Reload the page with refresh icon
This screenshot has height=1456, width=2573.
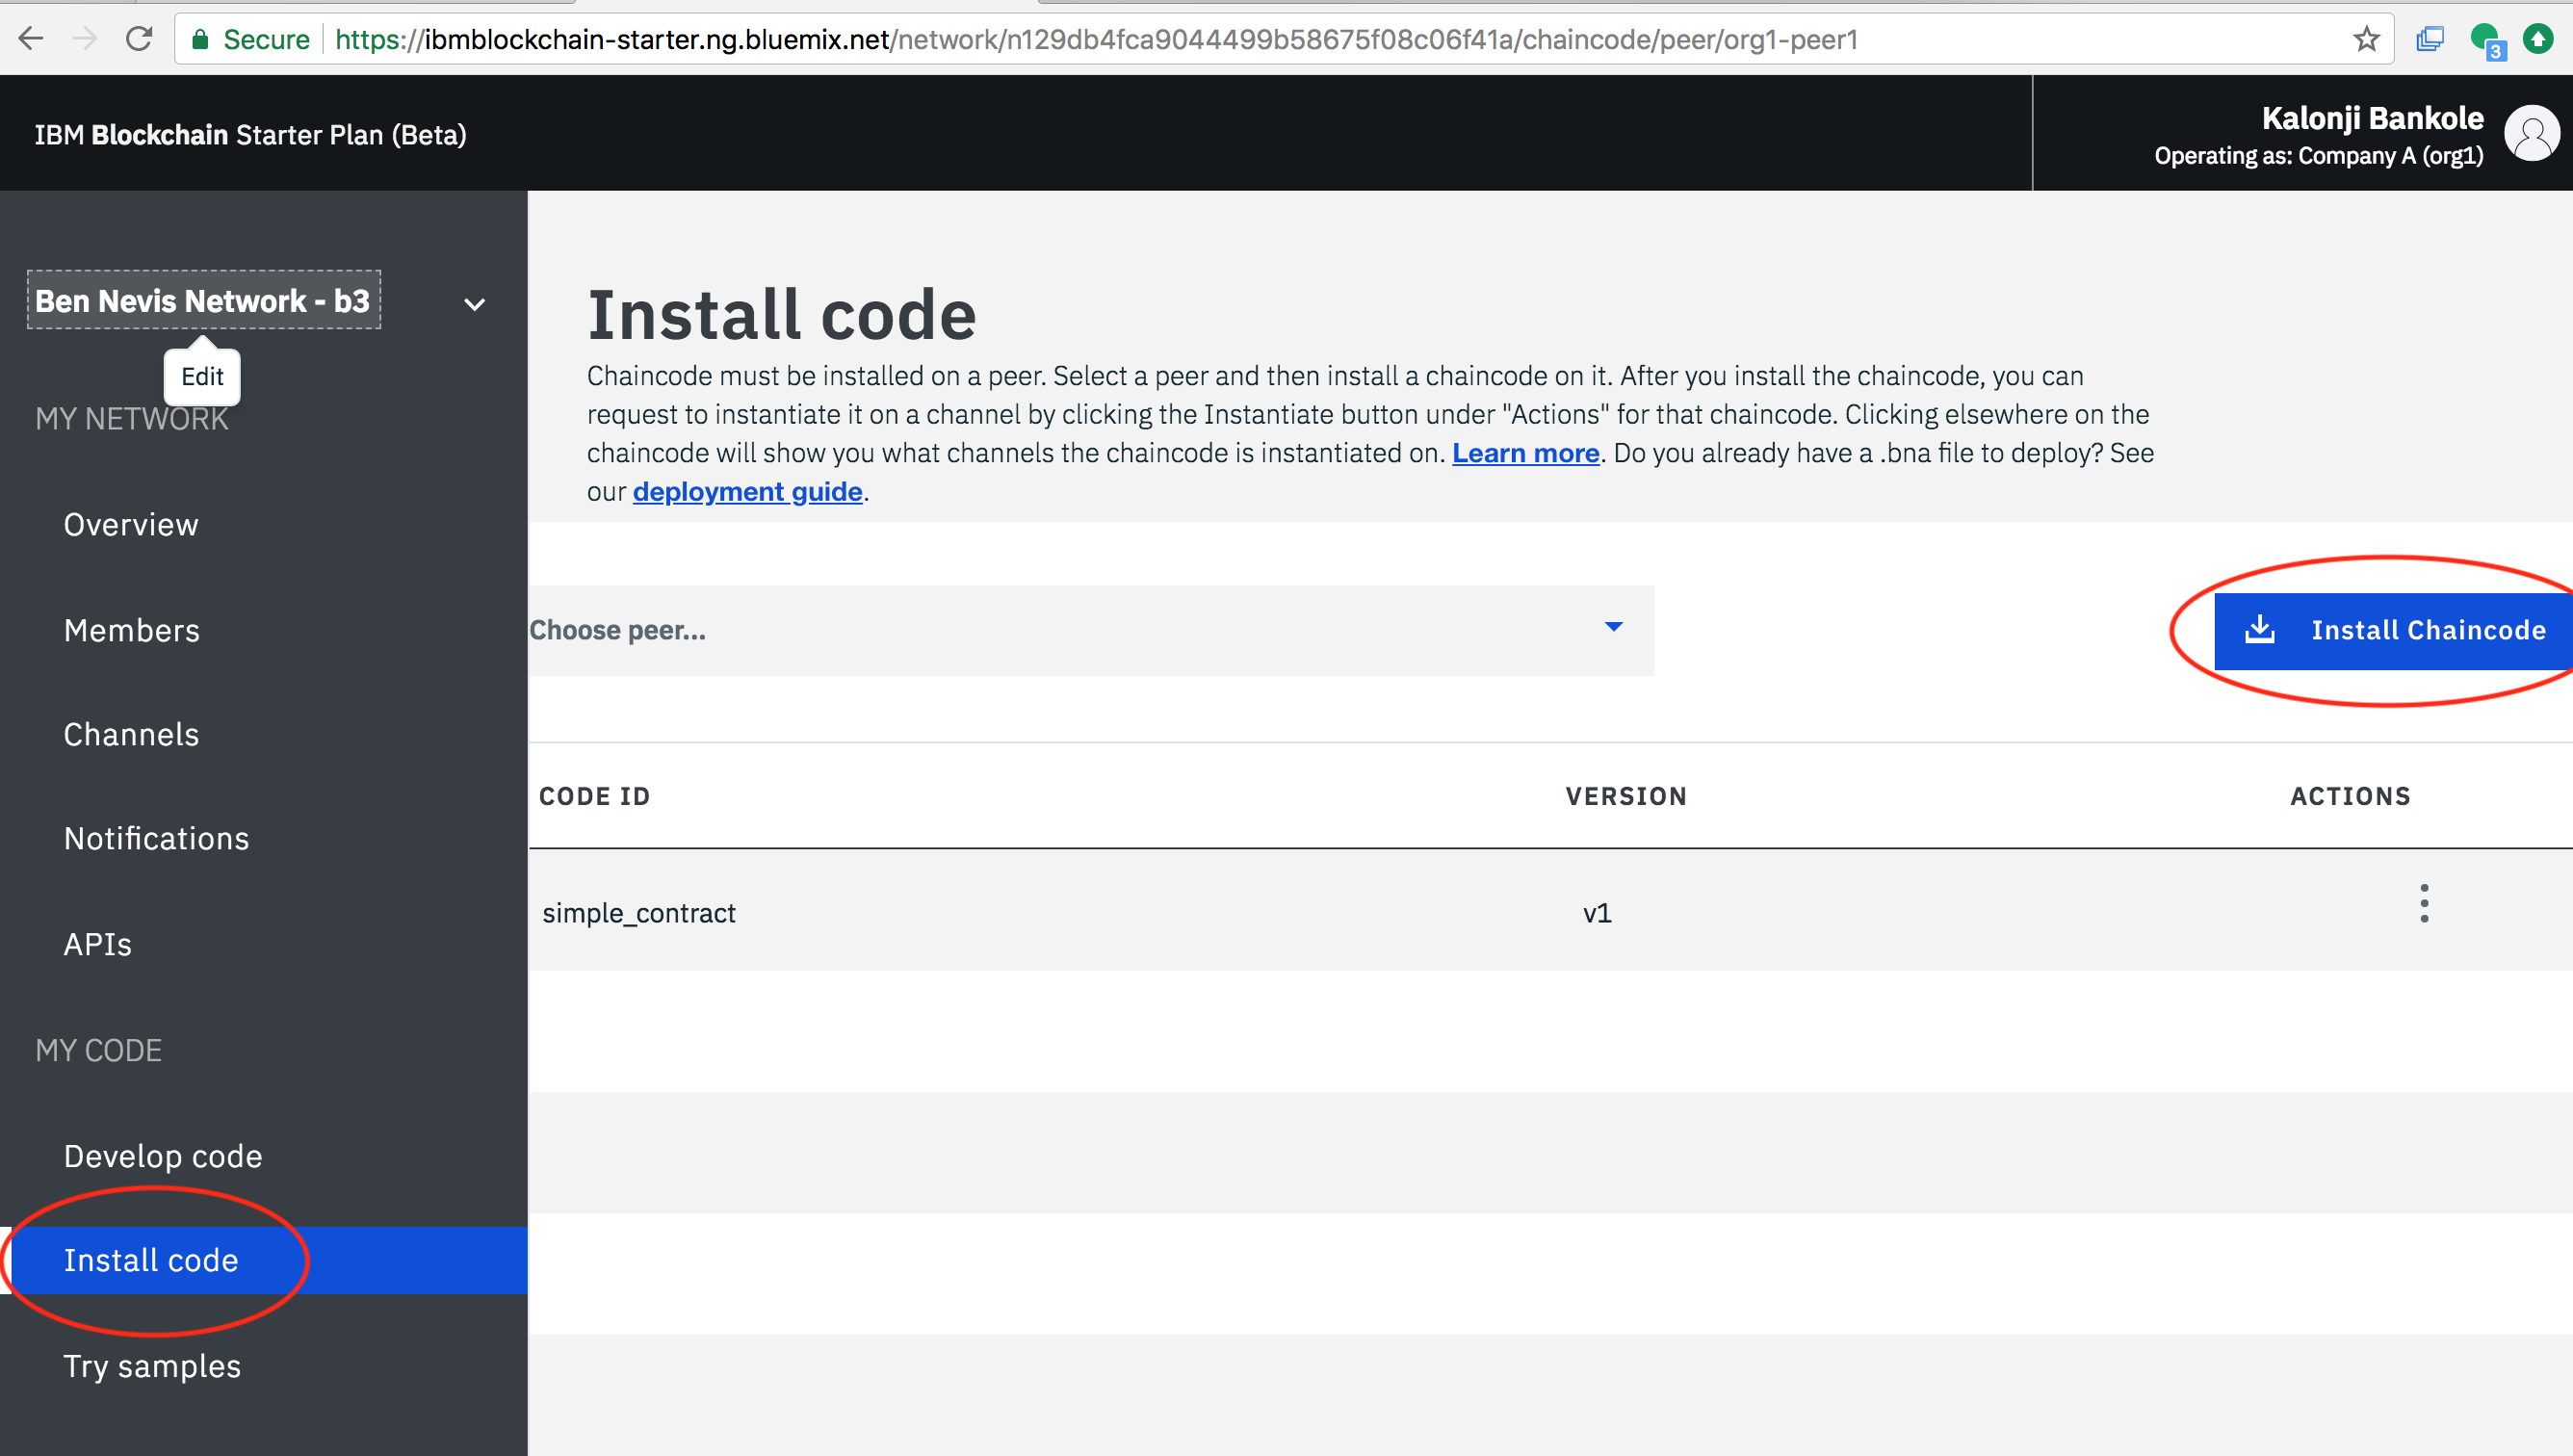(x=139, y=39)
